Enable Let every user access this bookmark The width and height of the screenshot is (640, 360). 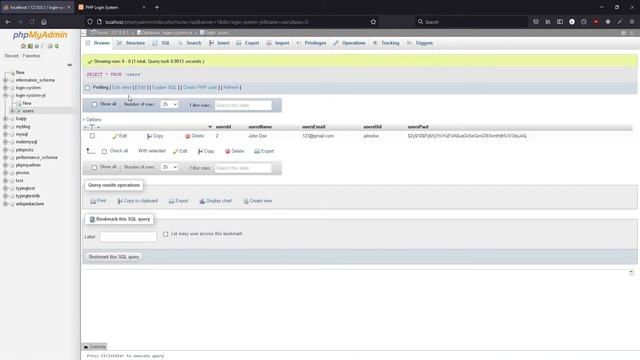(165, 234)
